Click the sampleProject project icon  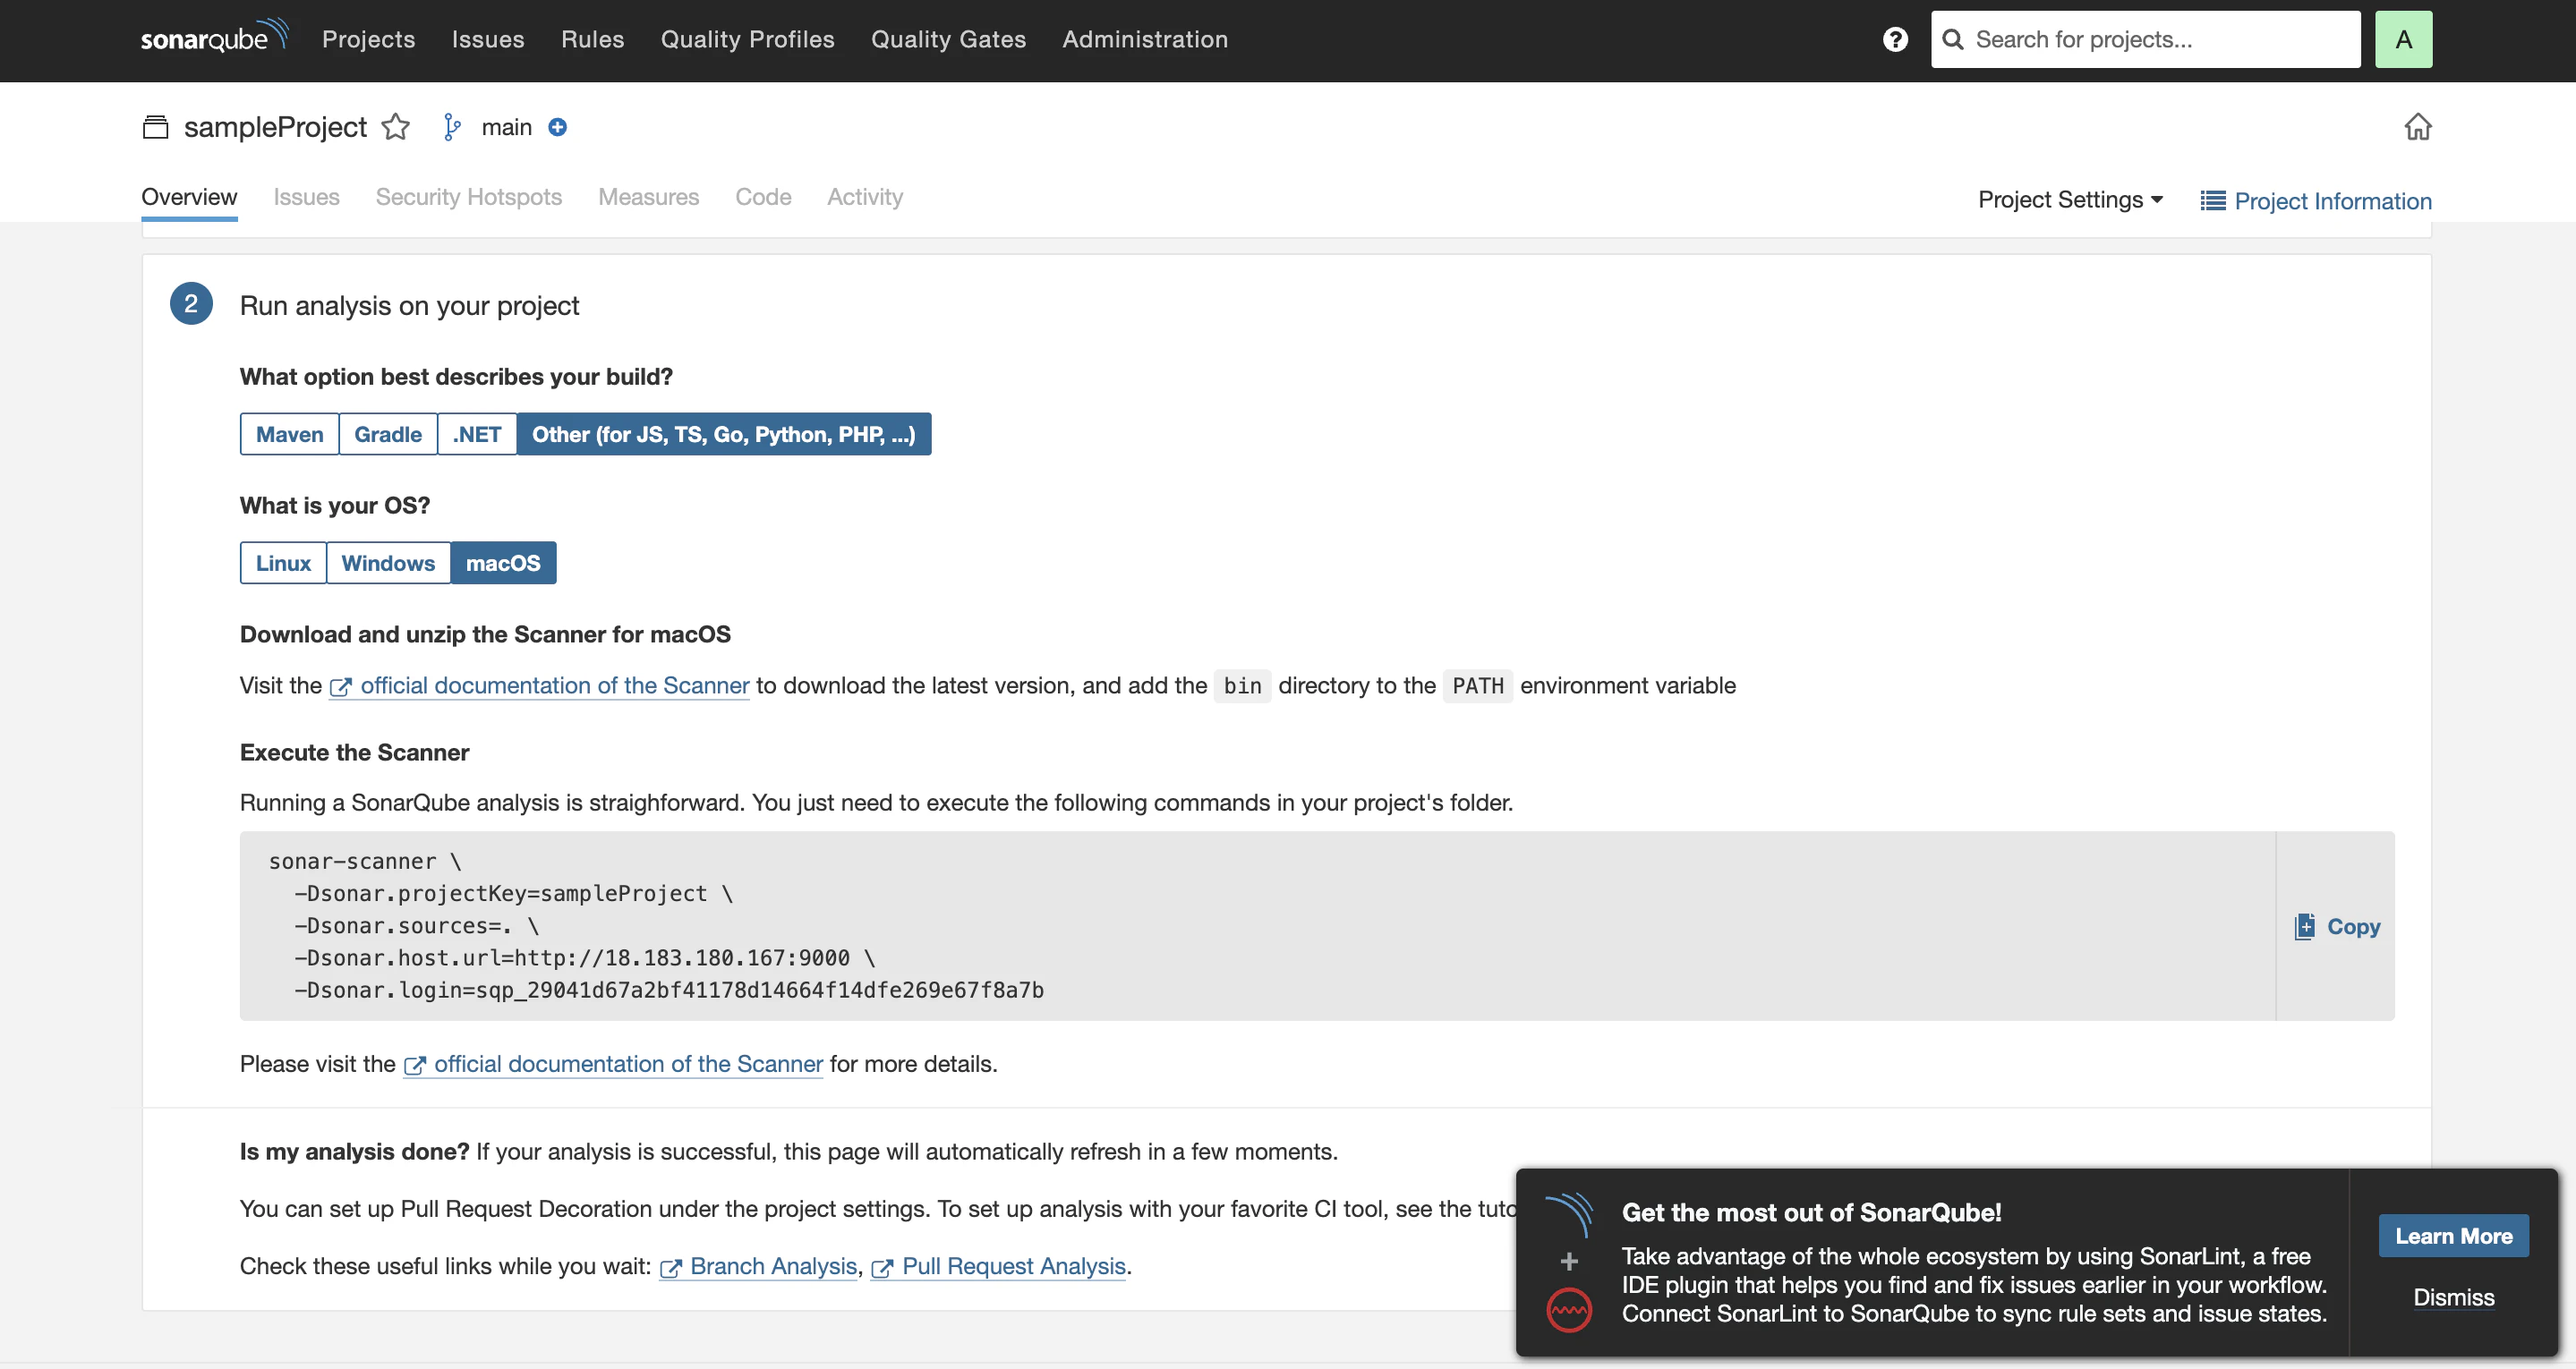click(x=155, y=127)
